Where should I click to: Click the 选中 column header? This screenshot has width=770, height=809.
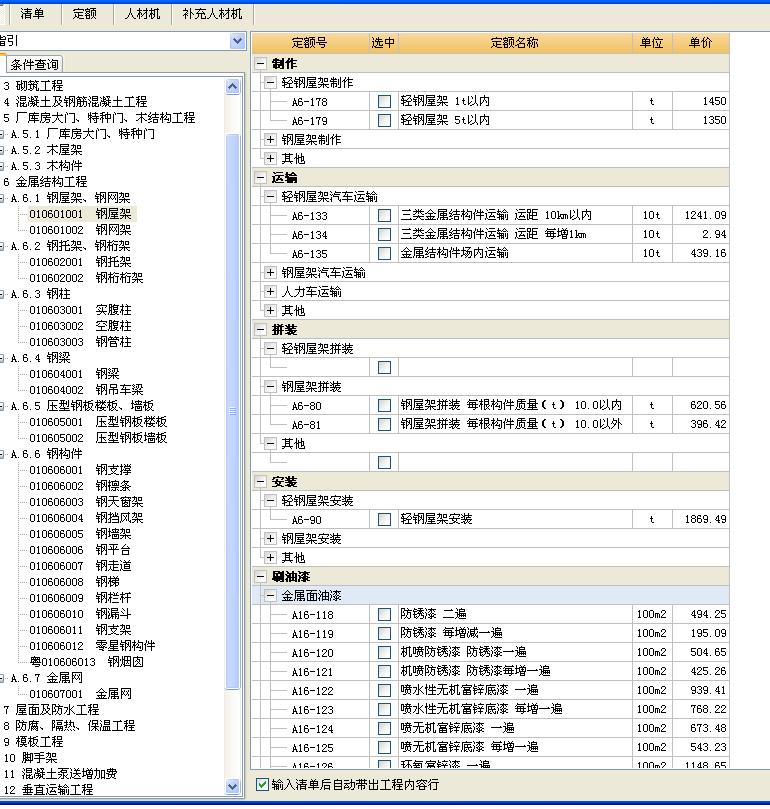tap(383, 43)
